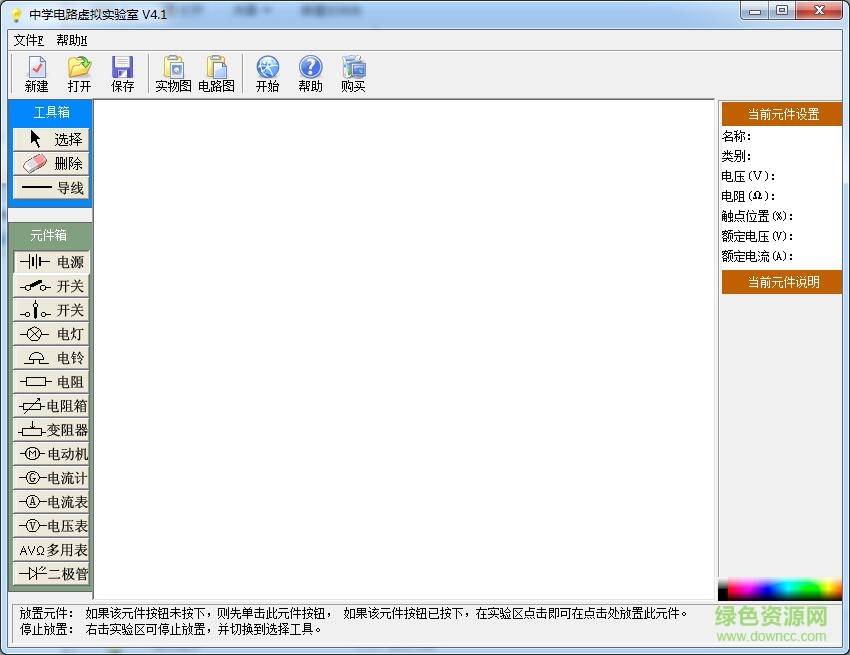Open the 帮助 menu in menu bar
850x655 pixels.
coord(71,40)
